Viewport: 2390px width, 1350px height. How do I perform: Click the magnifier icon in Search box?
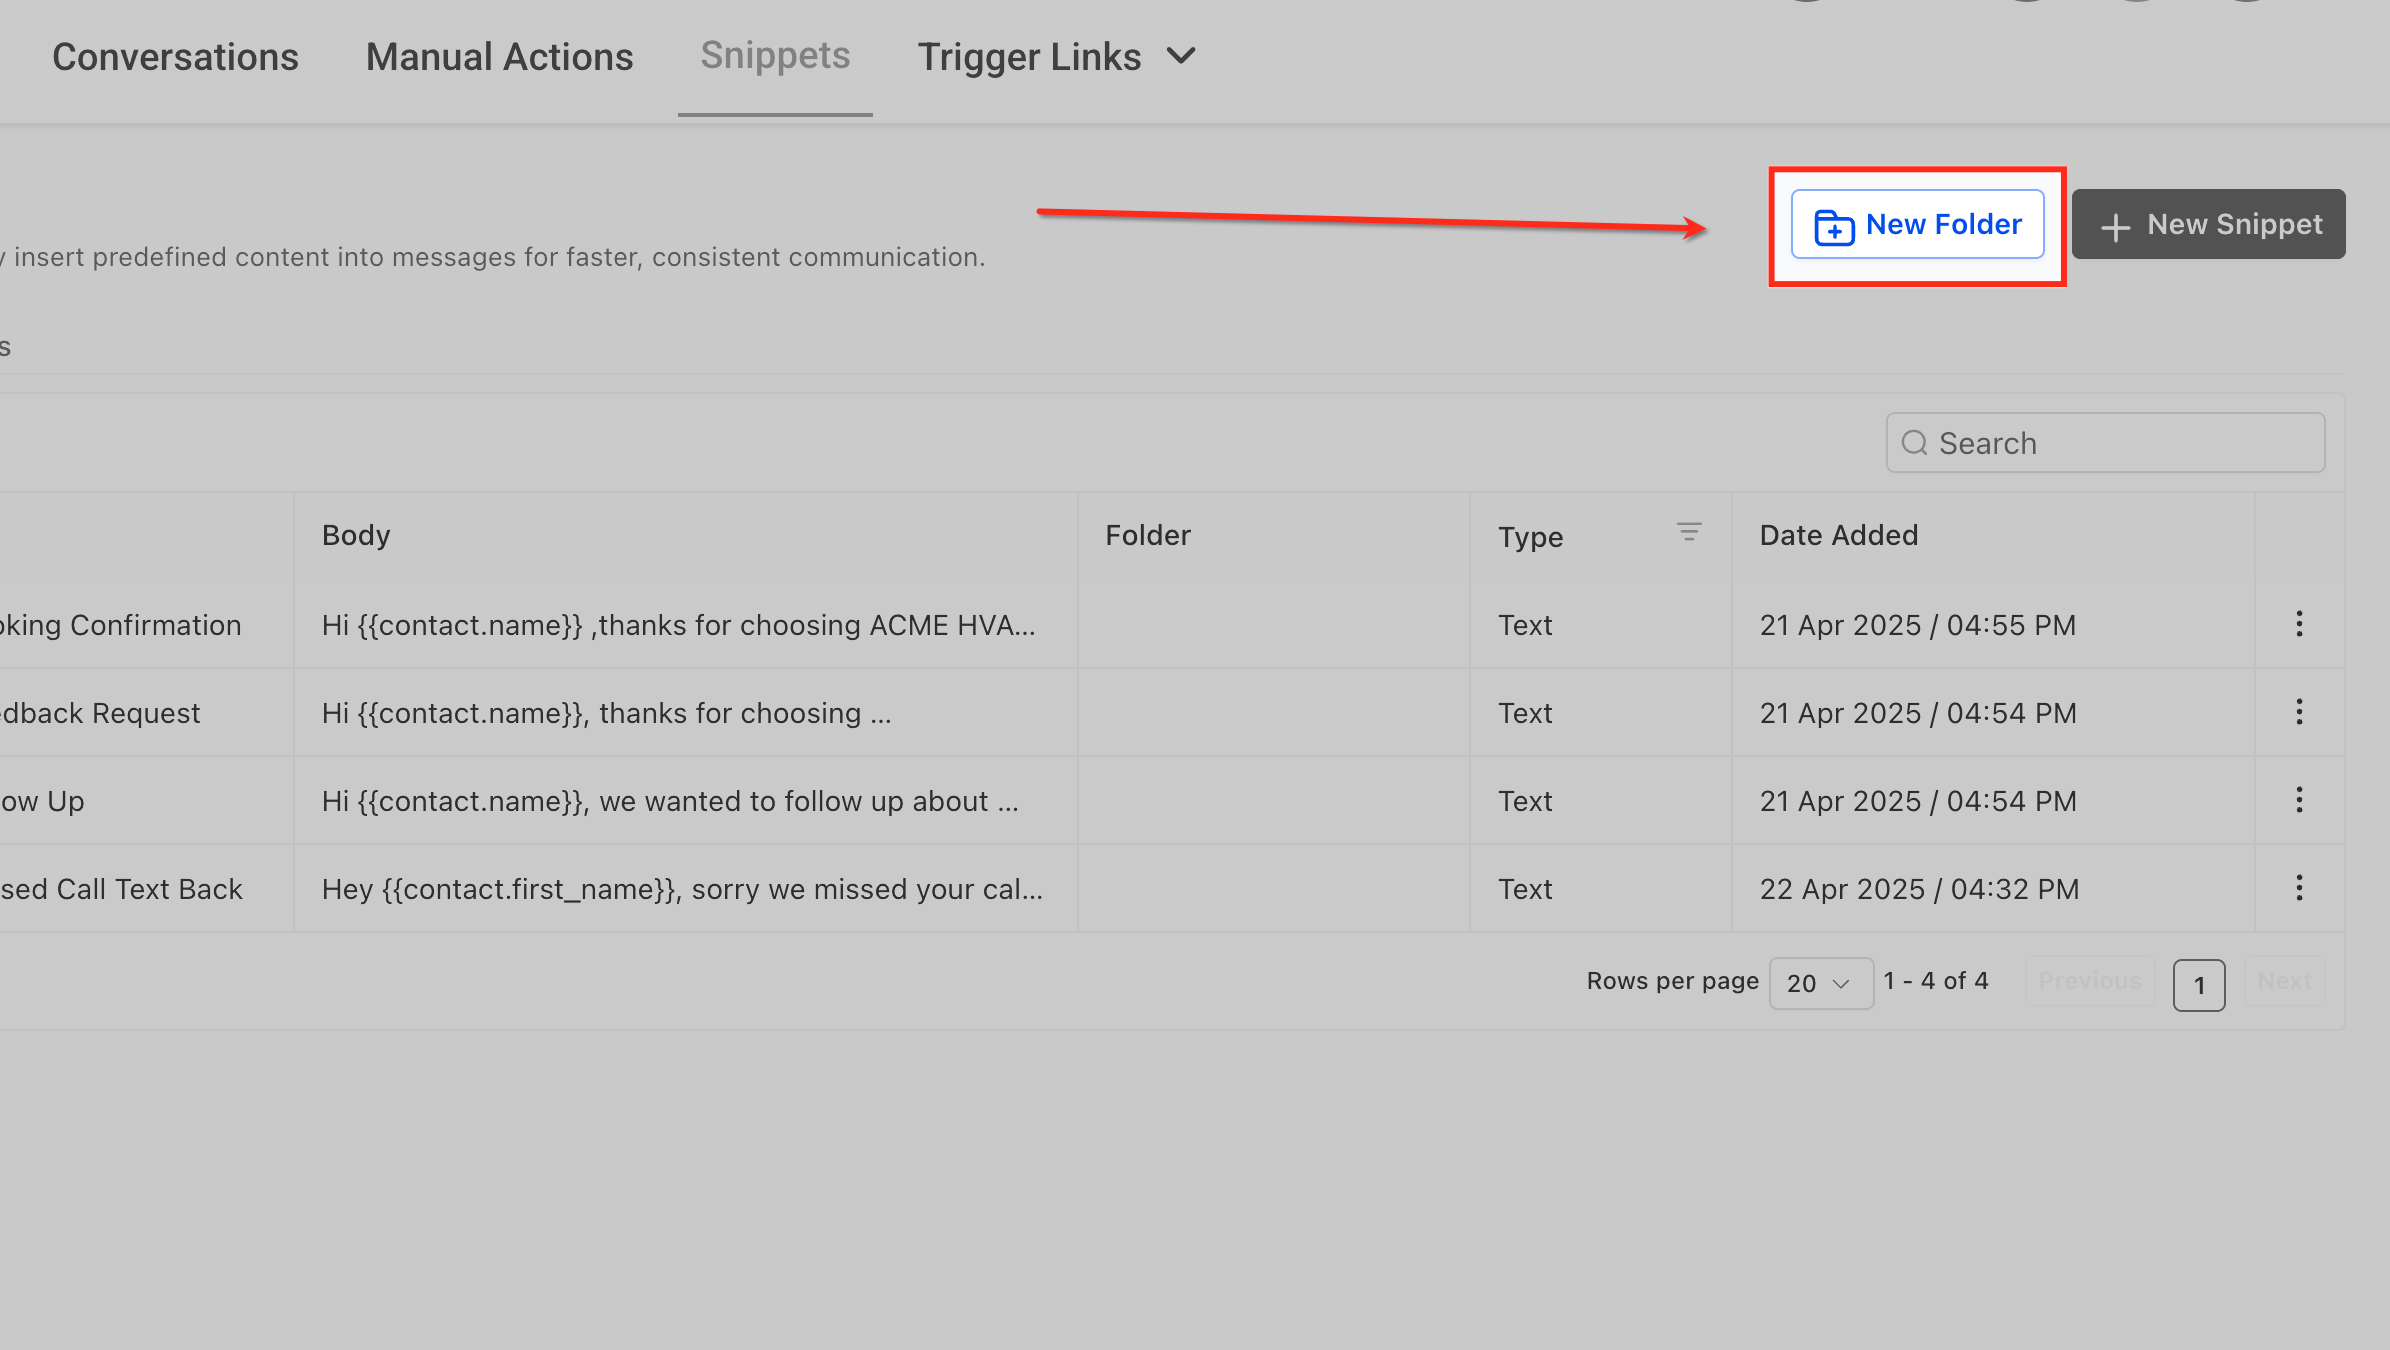pyautogui.click(x=1914, y=443)
